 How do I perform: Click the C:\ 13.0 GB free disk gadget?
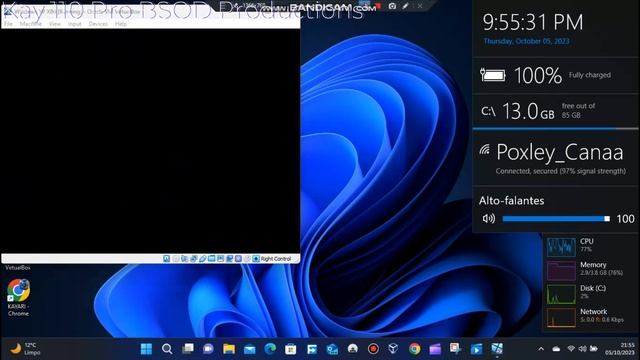pyautogui.click(x=556, y=111)
